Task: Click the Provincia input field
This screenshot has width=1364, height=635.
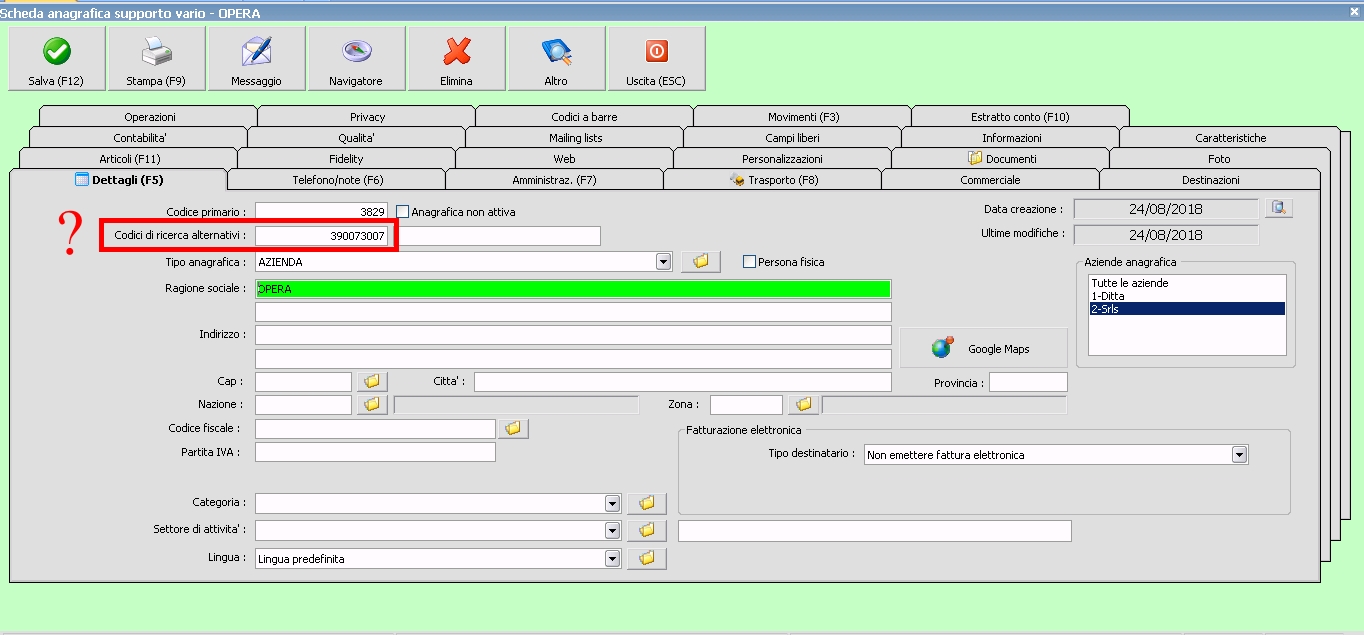Action: tap(1028, 382)
